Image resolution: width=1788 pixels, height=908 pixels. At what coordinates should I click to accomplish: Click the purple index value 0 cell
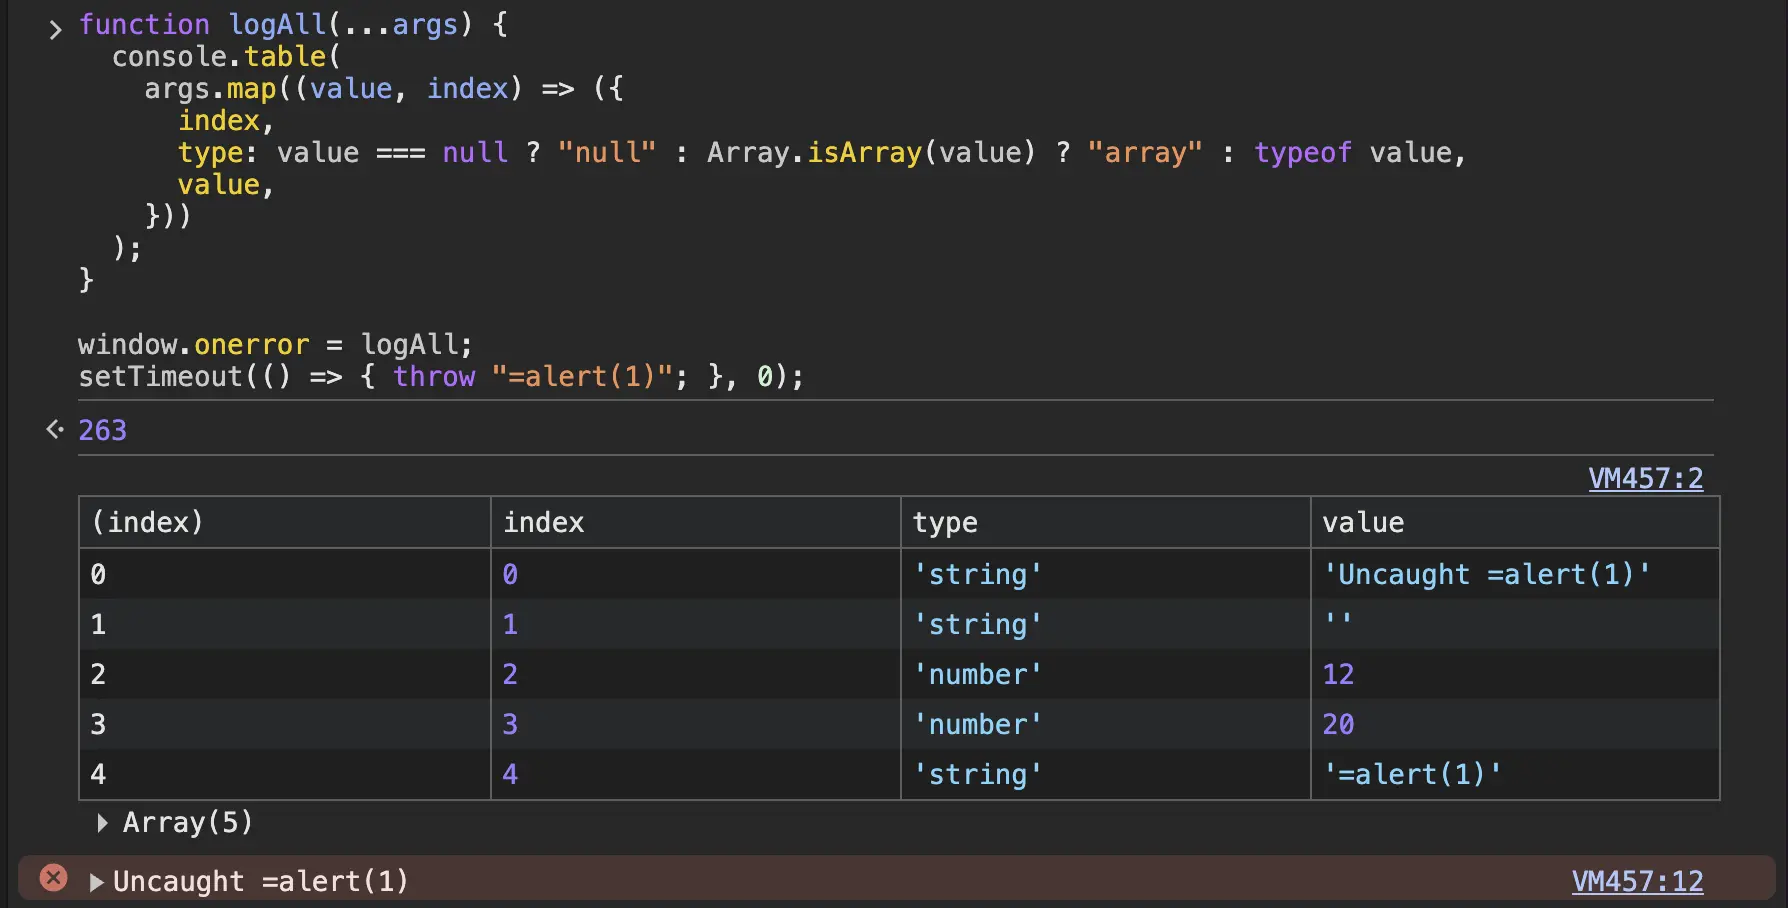tap(695, 574)
